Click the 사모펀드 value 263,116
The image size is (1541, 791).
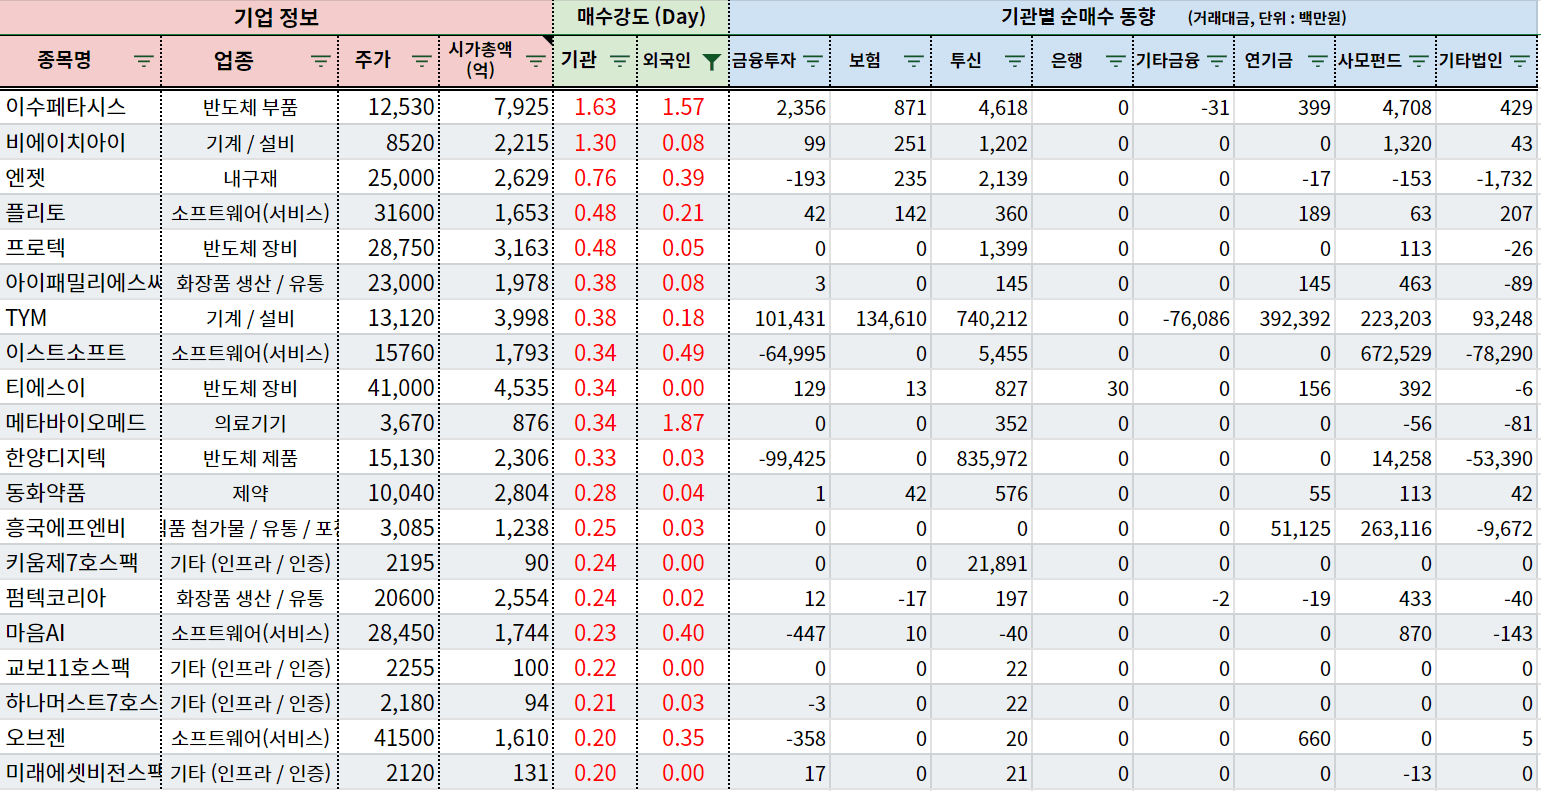[x=1385, y=527]
